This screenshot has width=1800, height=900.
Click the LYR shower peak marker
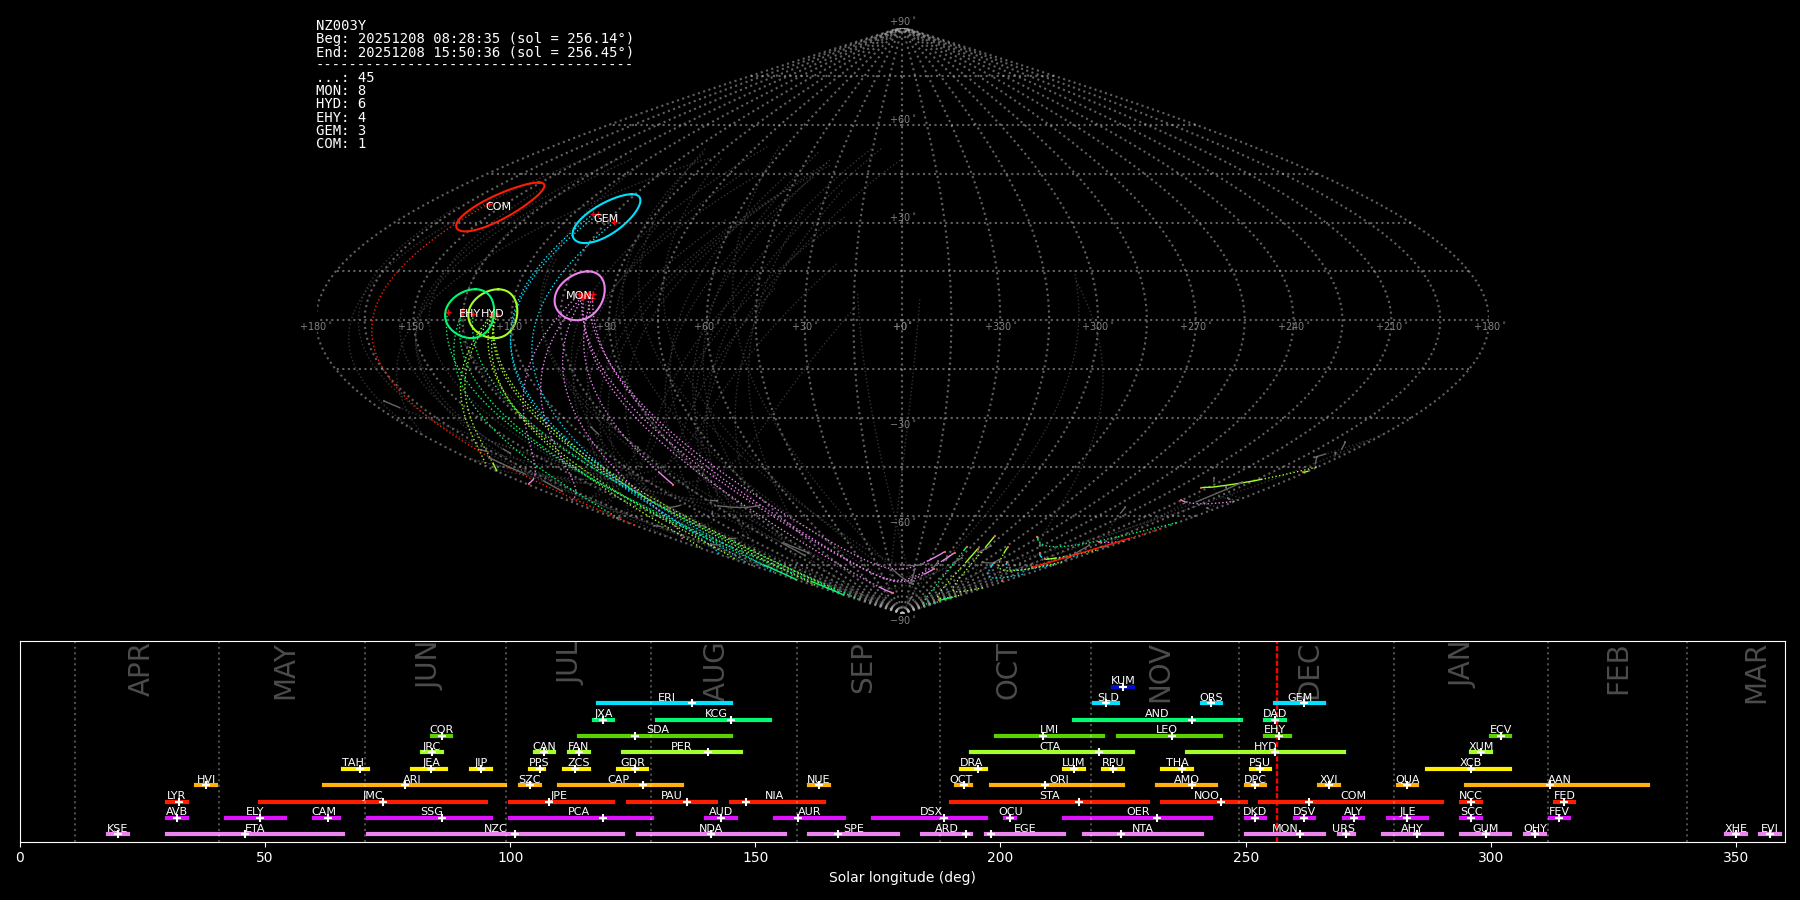coord(178,802)
